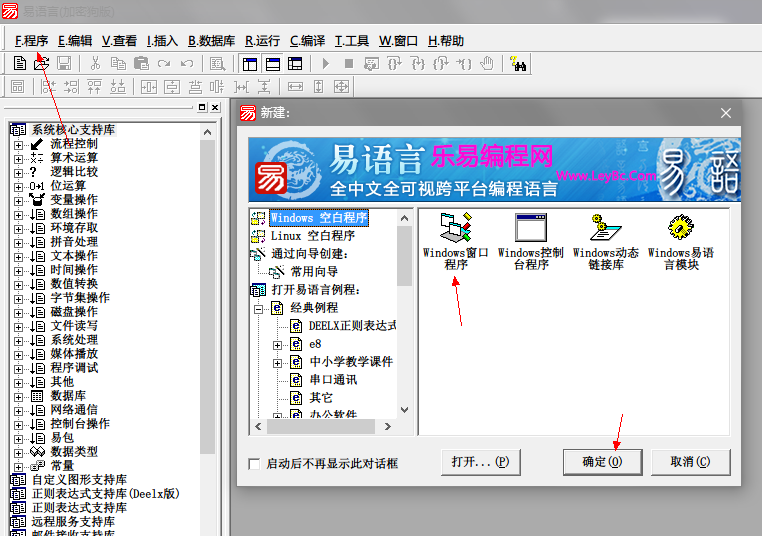Toggle the third window layout button
Screen dimensions: 762x536
295,64
